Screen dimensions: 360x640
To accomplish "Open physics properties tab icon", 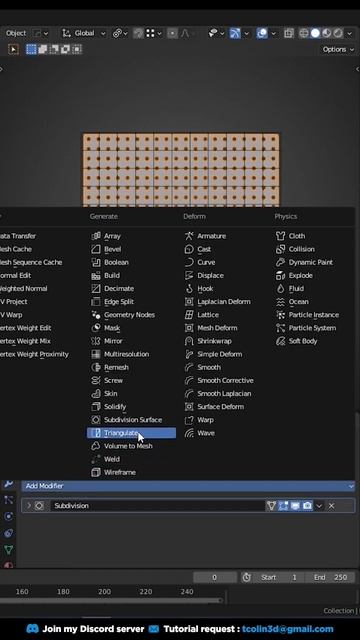I will click(9, 516).
